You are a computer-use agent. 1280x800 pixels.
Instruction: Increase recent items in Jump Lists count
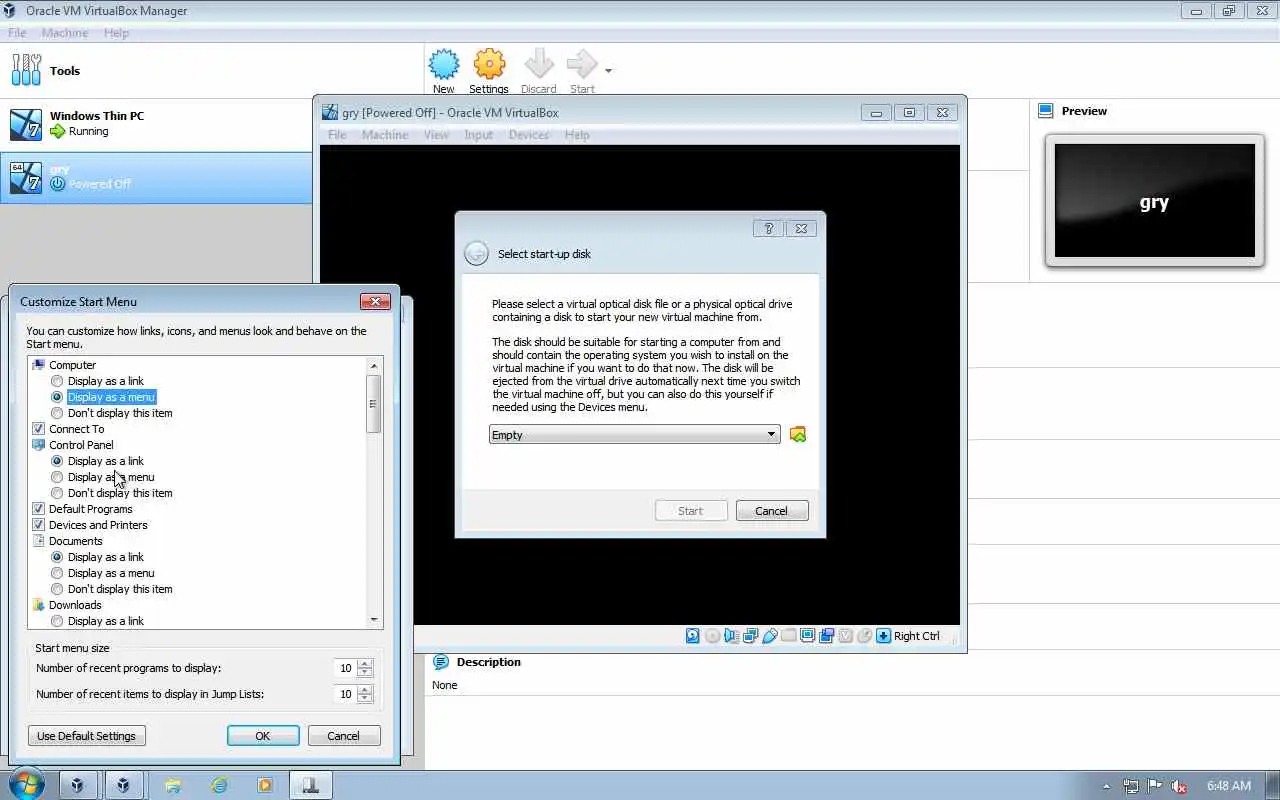click(365, 689)
